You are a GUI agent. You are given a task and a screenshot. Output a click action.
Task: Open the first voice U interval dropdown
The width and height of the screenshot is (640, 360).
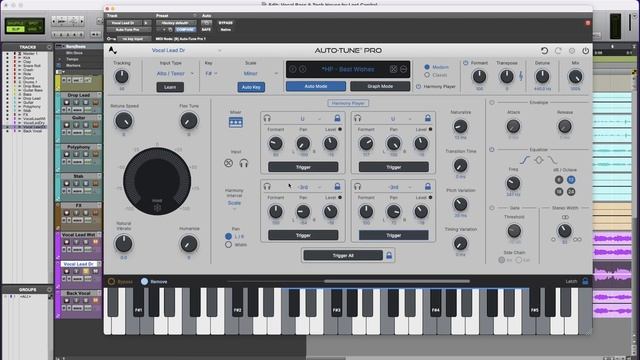coord(310,119)
